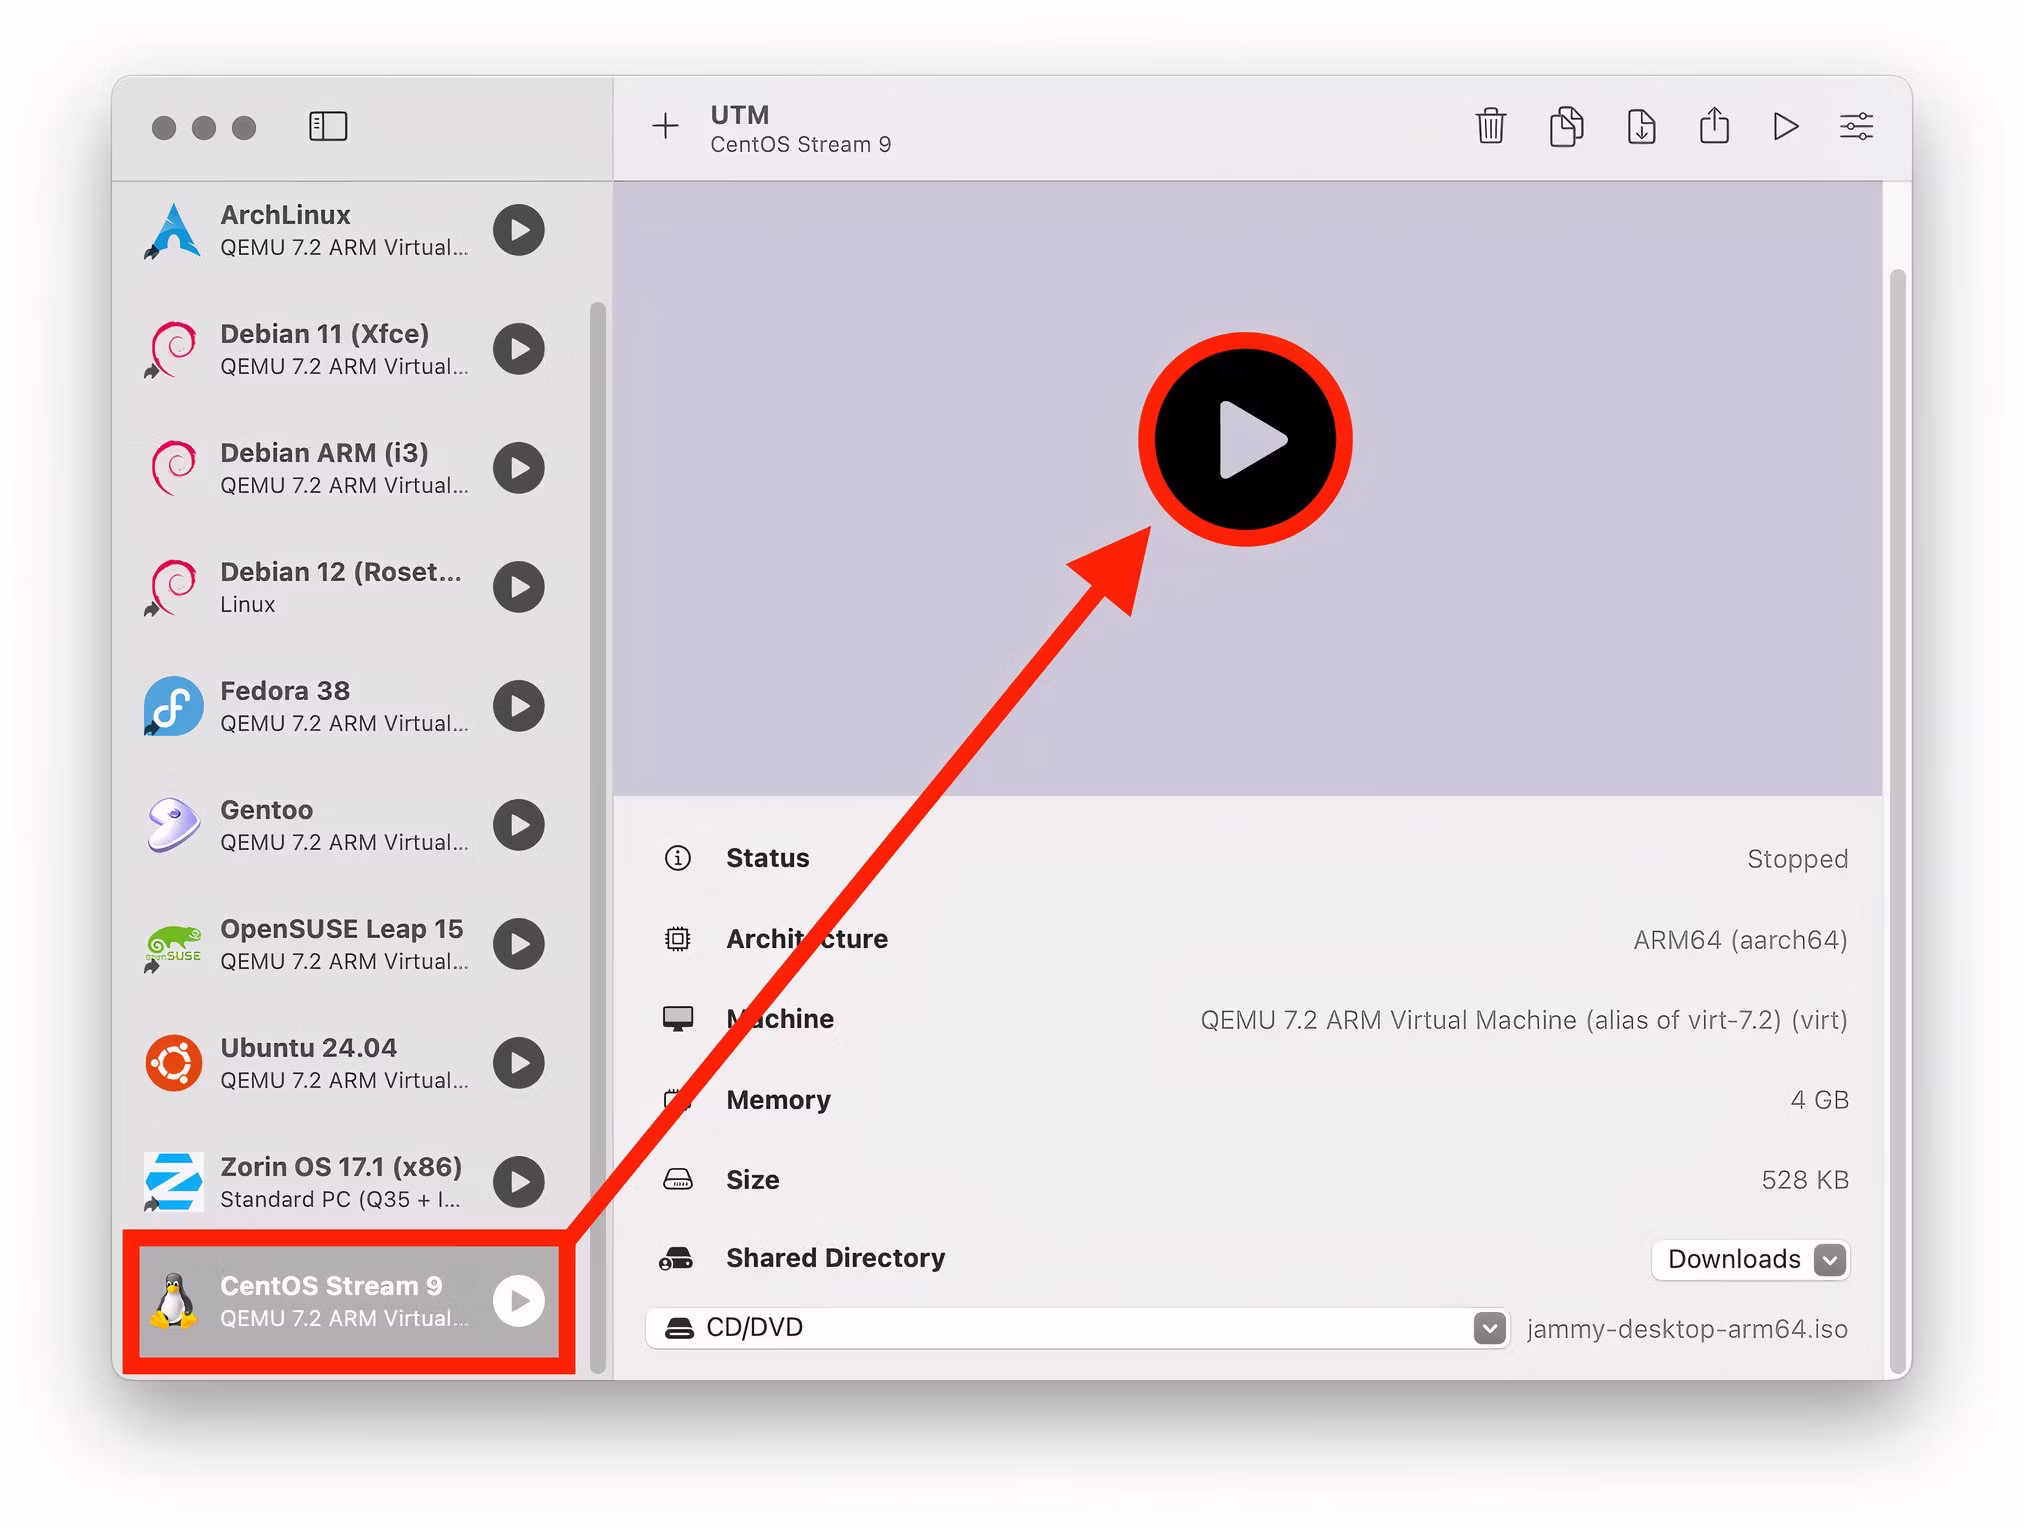Click the move VM document icon
Image resolution: width=2024 pixels, height=1528 pixels.
pyautogui.click(x=1641, y=127)
